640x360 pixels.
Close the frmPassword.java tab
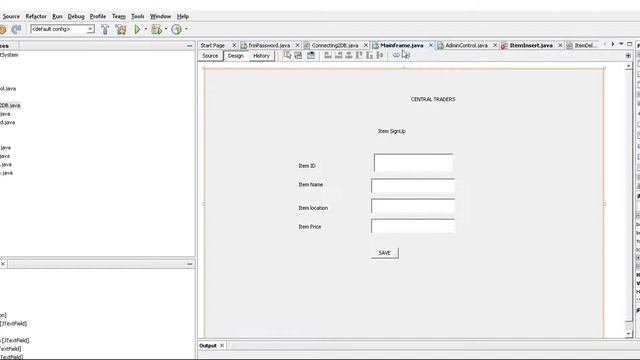tap(297, 45)
